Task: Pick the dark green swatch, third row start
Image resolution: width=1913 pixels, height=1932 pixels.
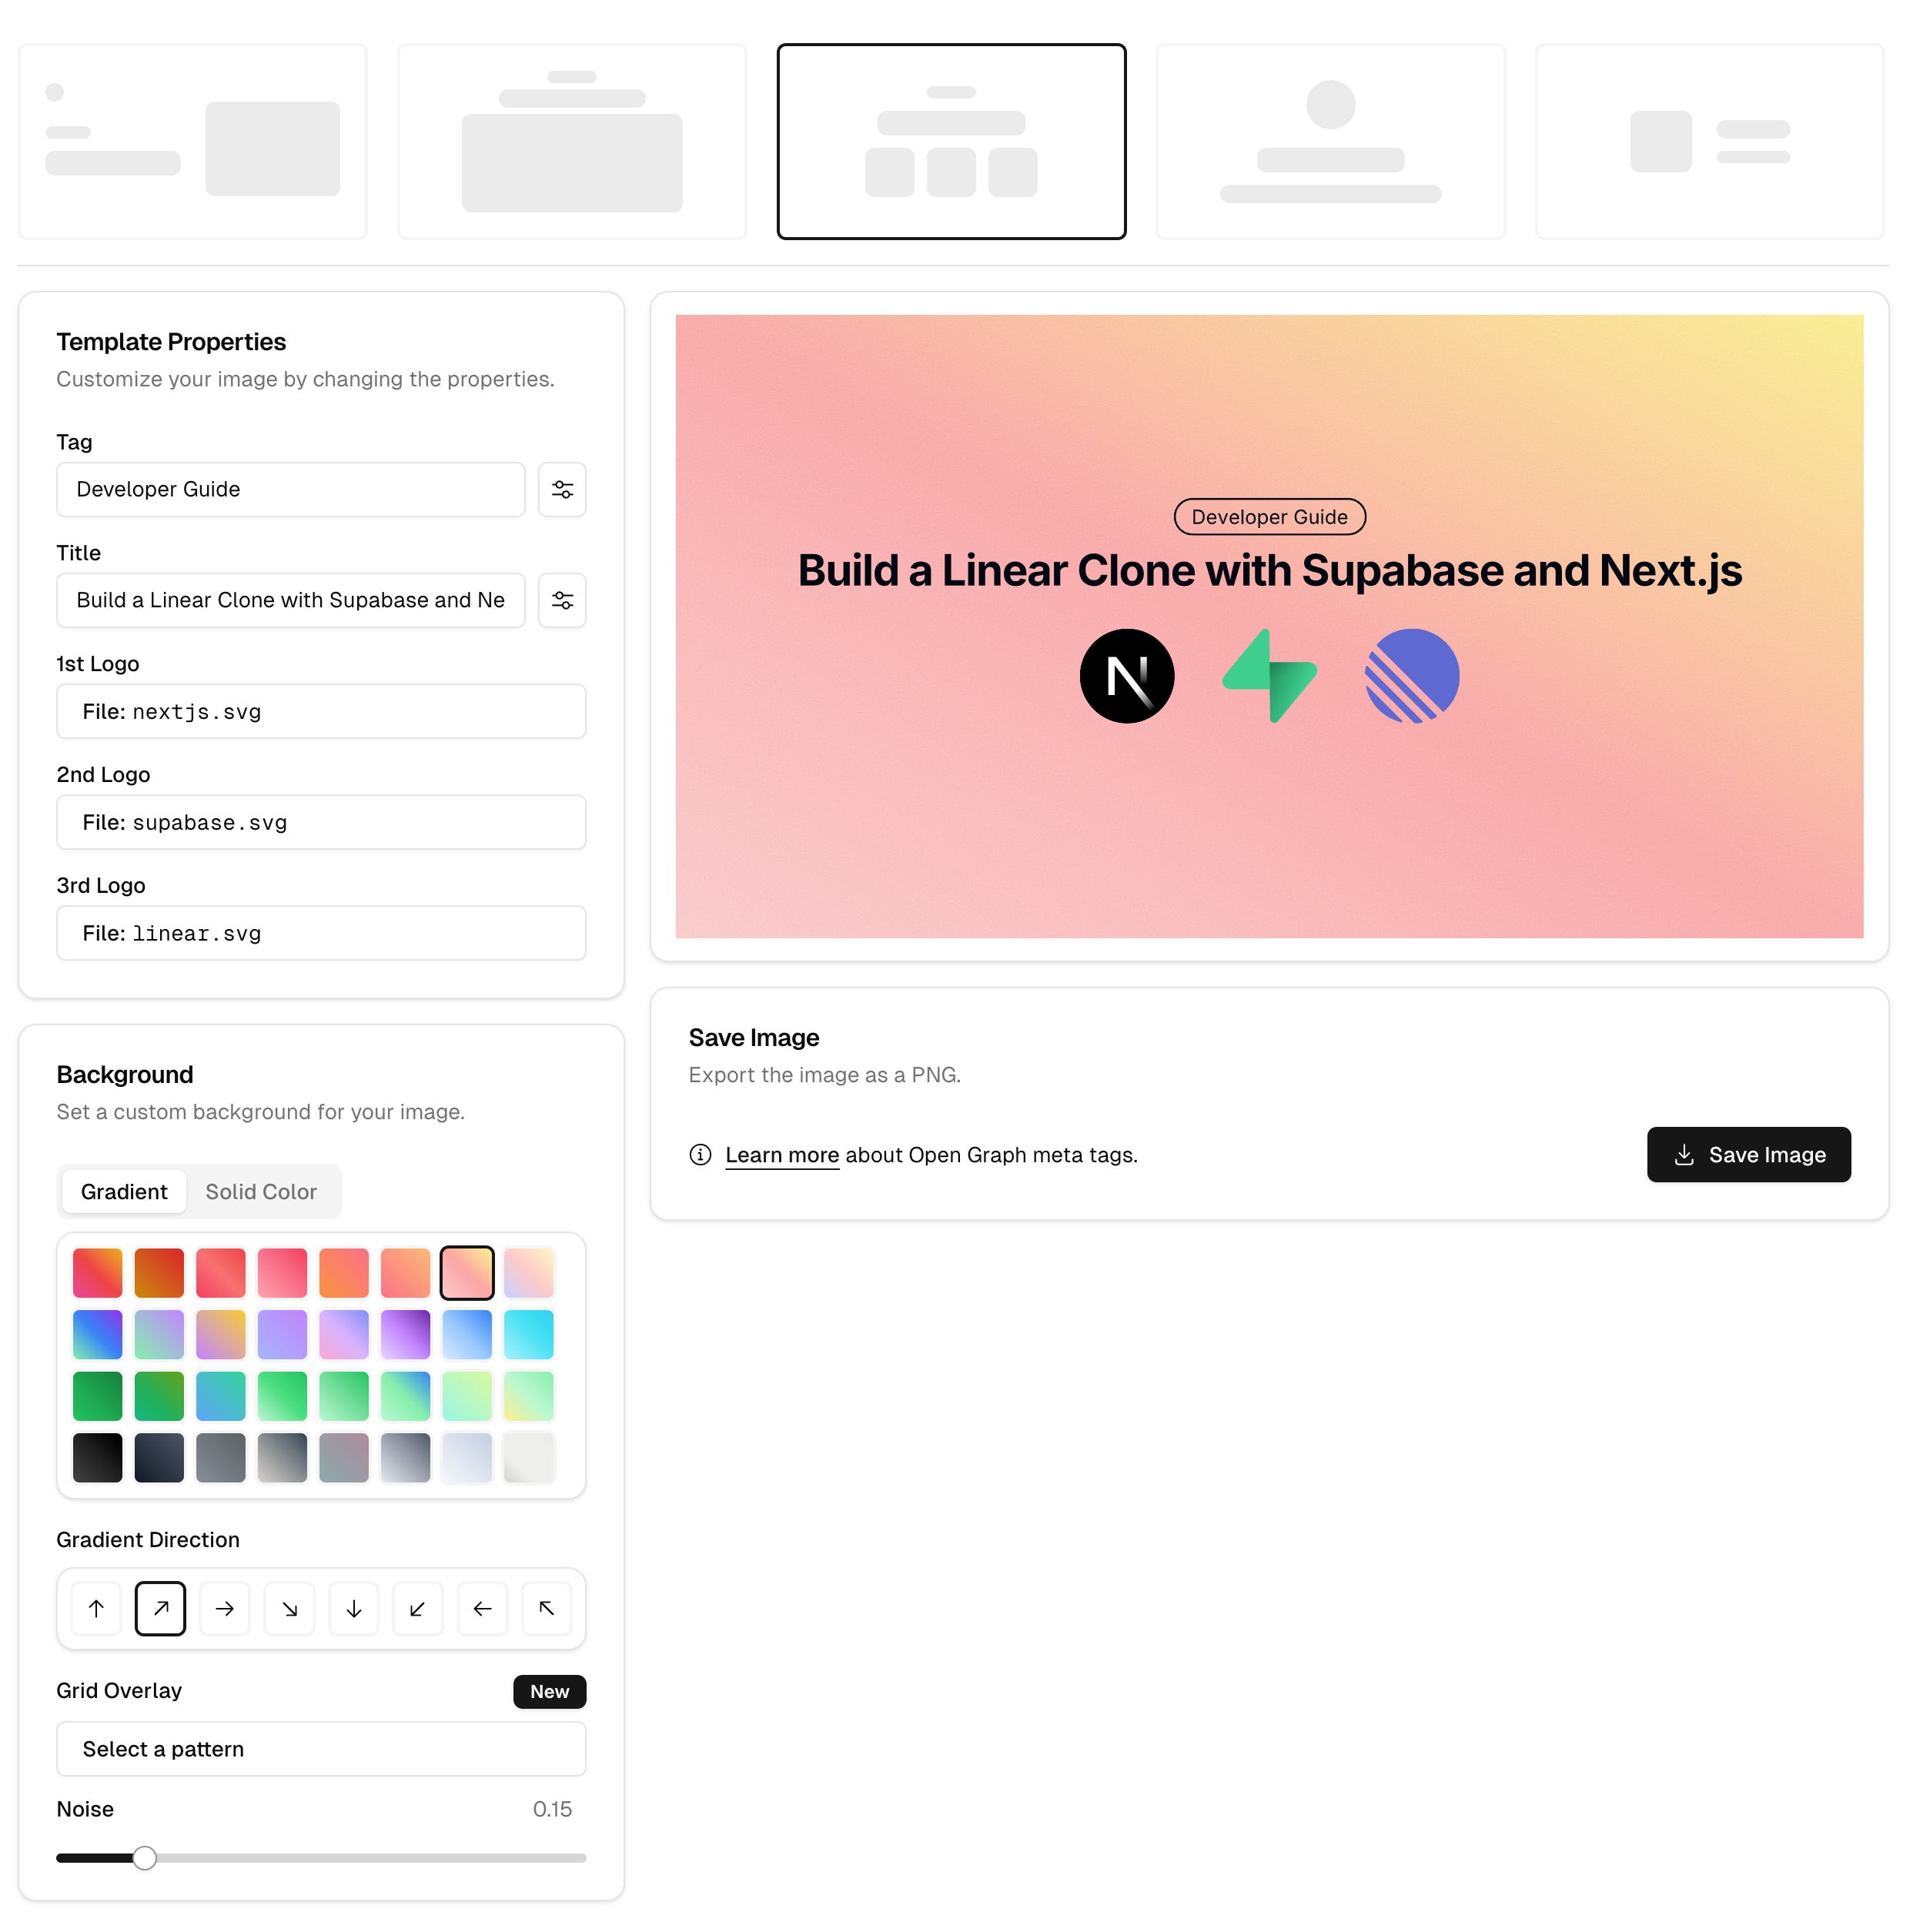Action: [x=98, y=1396]
